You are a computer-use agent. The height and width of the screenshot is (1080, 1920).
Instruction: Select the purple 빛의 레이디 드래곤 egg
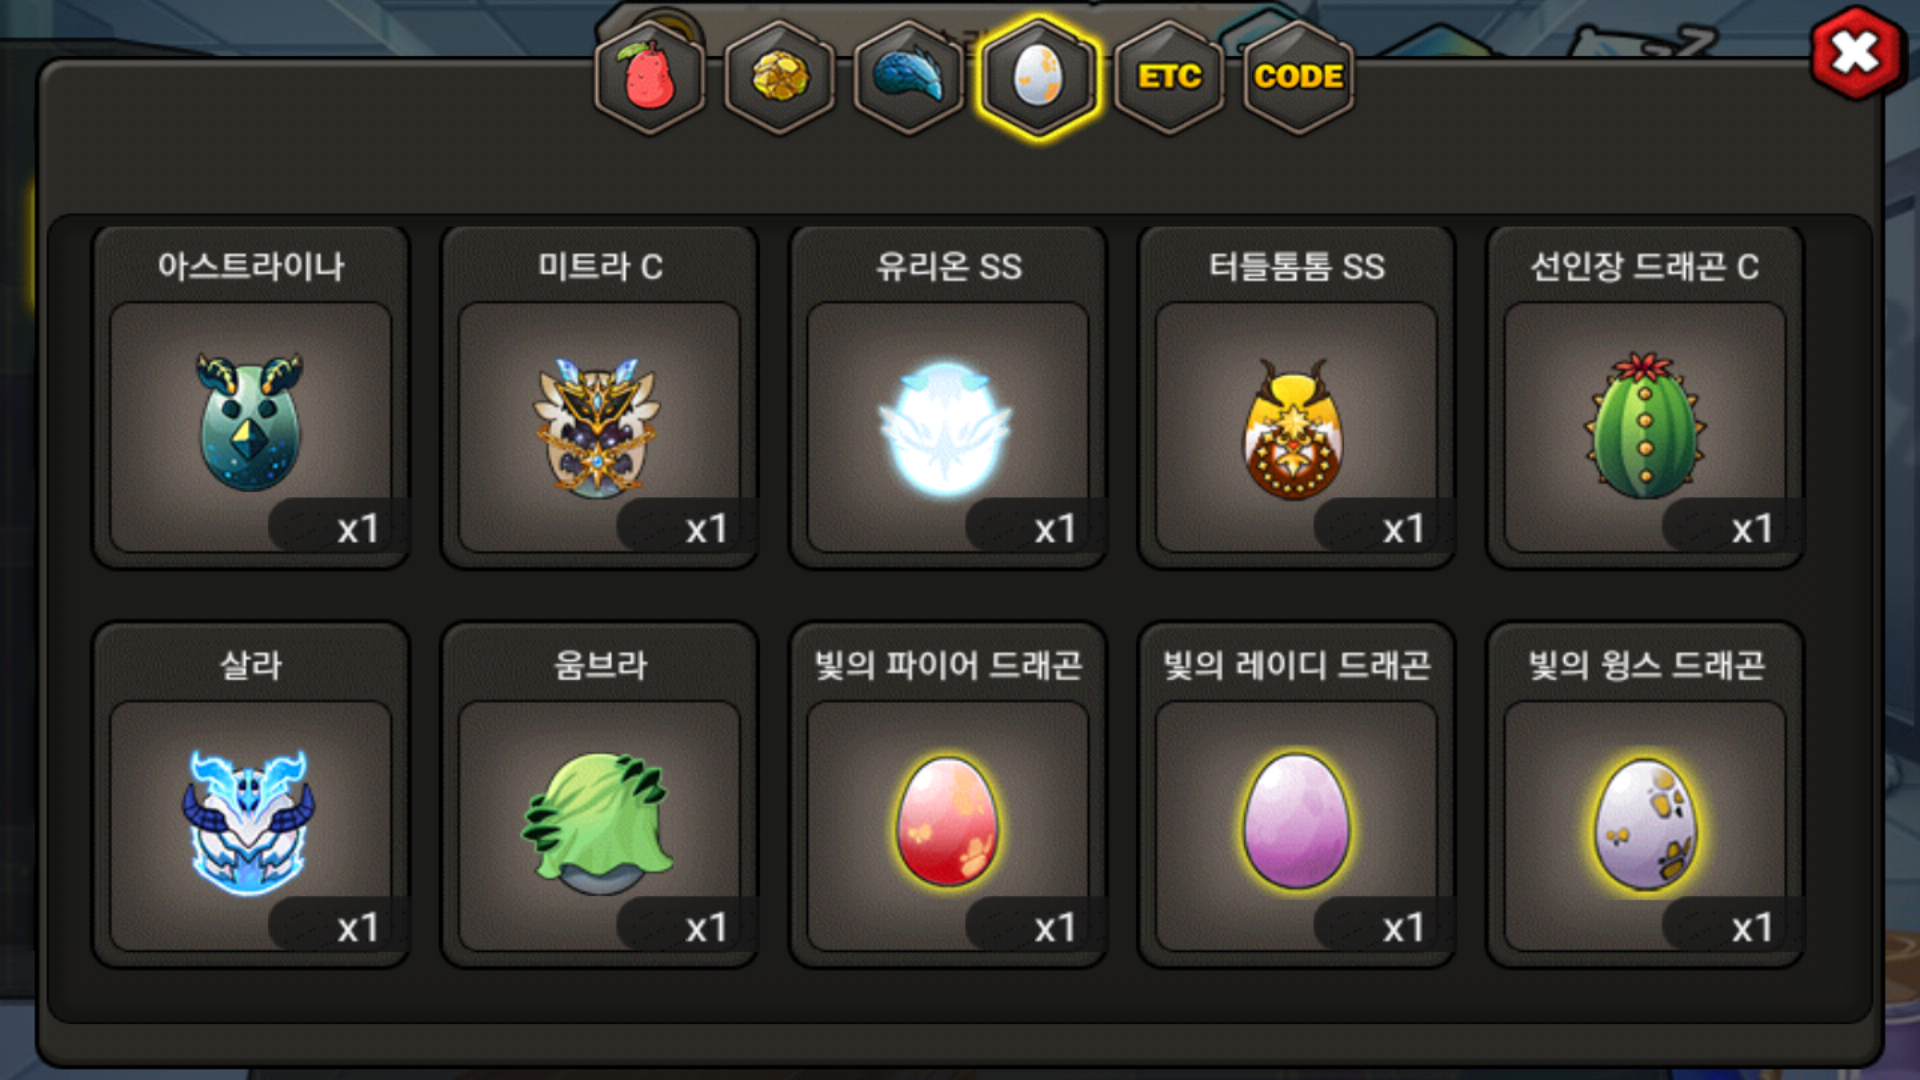1295,822
